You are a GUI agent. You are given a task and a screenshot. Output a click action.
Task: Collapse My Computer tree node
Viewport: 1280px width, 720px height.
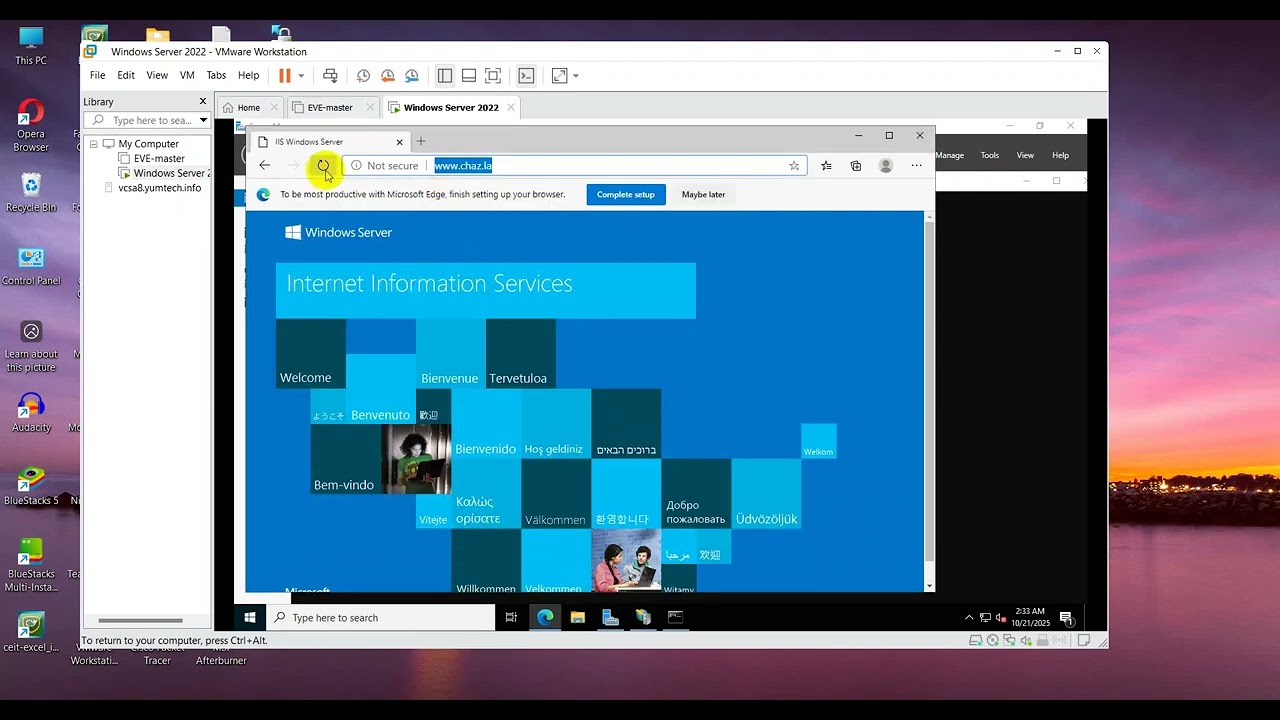point(94,144)
